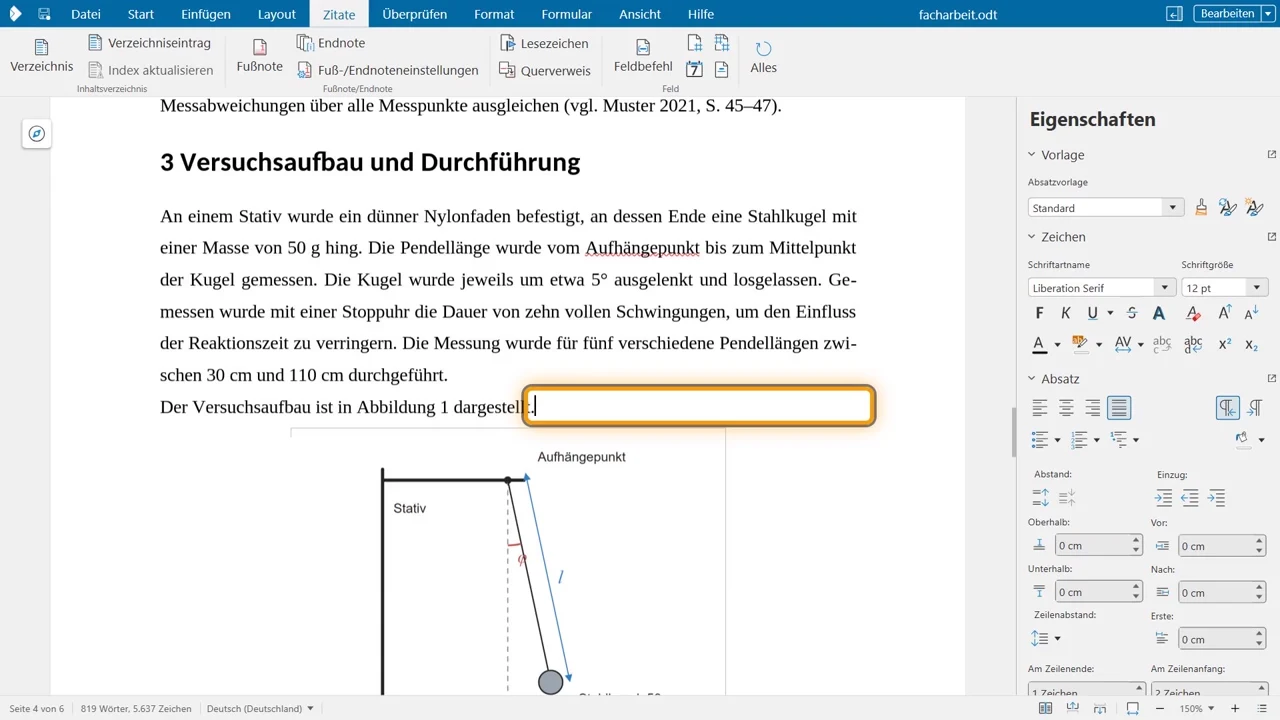The width and height of the screenshot is (1280, 720).
Task: Set paragraph alignment to centered
Action: 1066,408
